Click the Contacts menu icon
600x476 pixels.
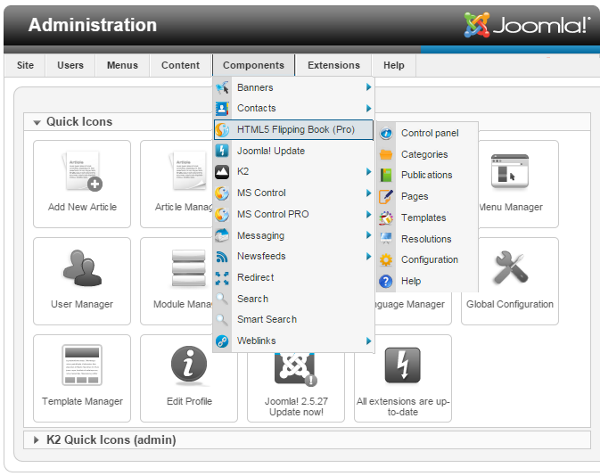222,108
